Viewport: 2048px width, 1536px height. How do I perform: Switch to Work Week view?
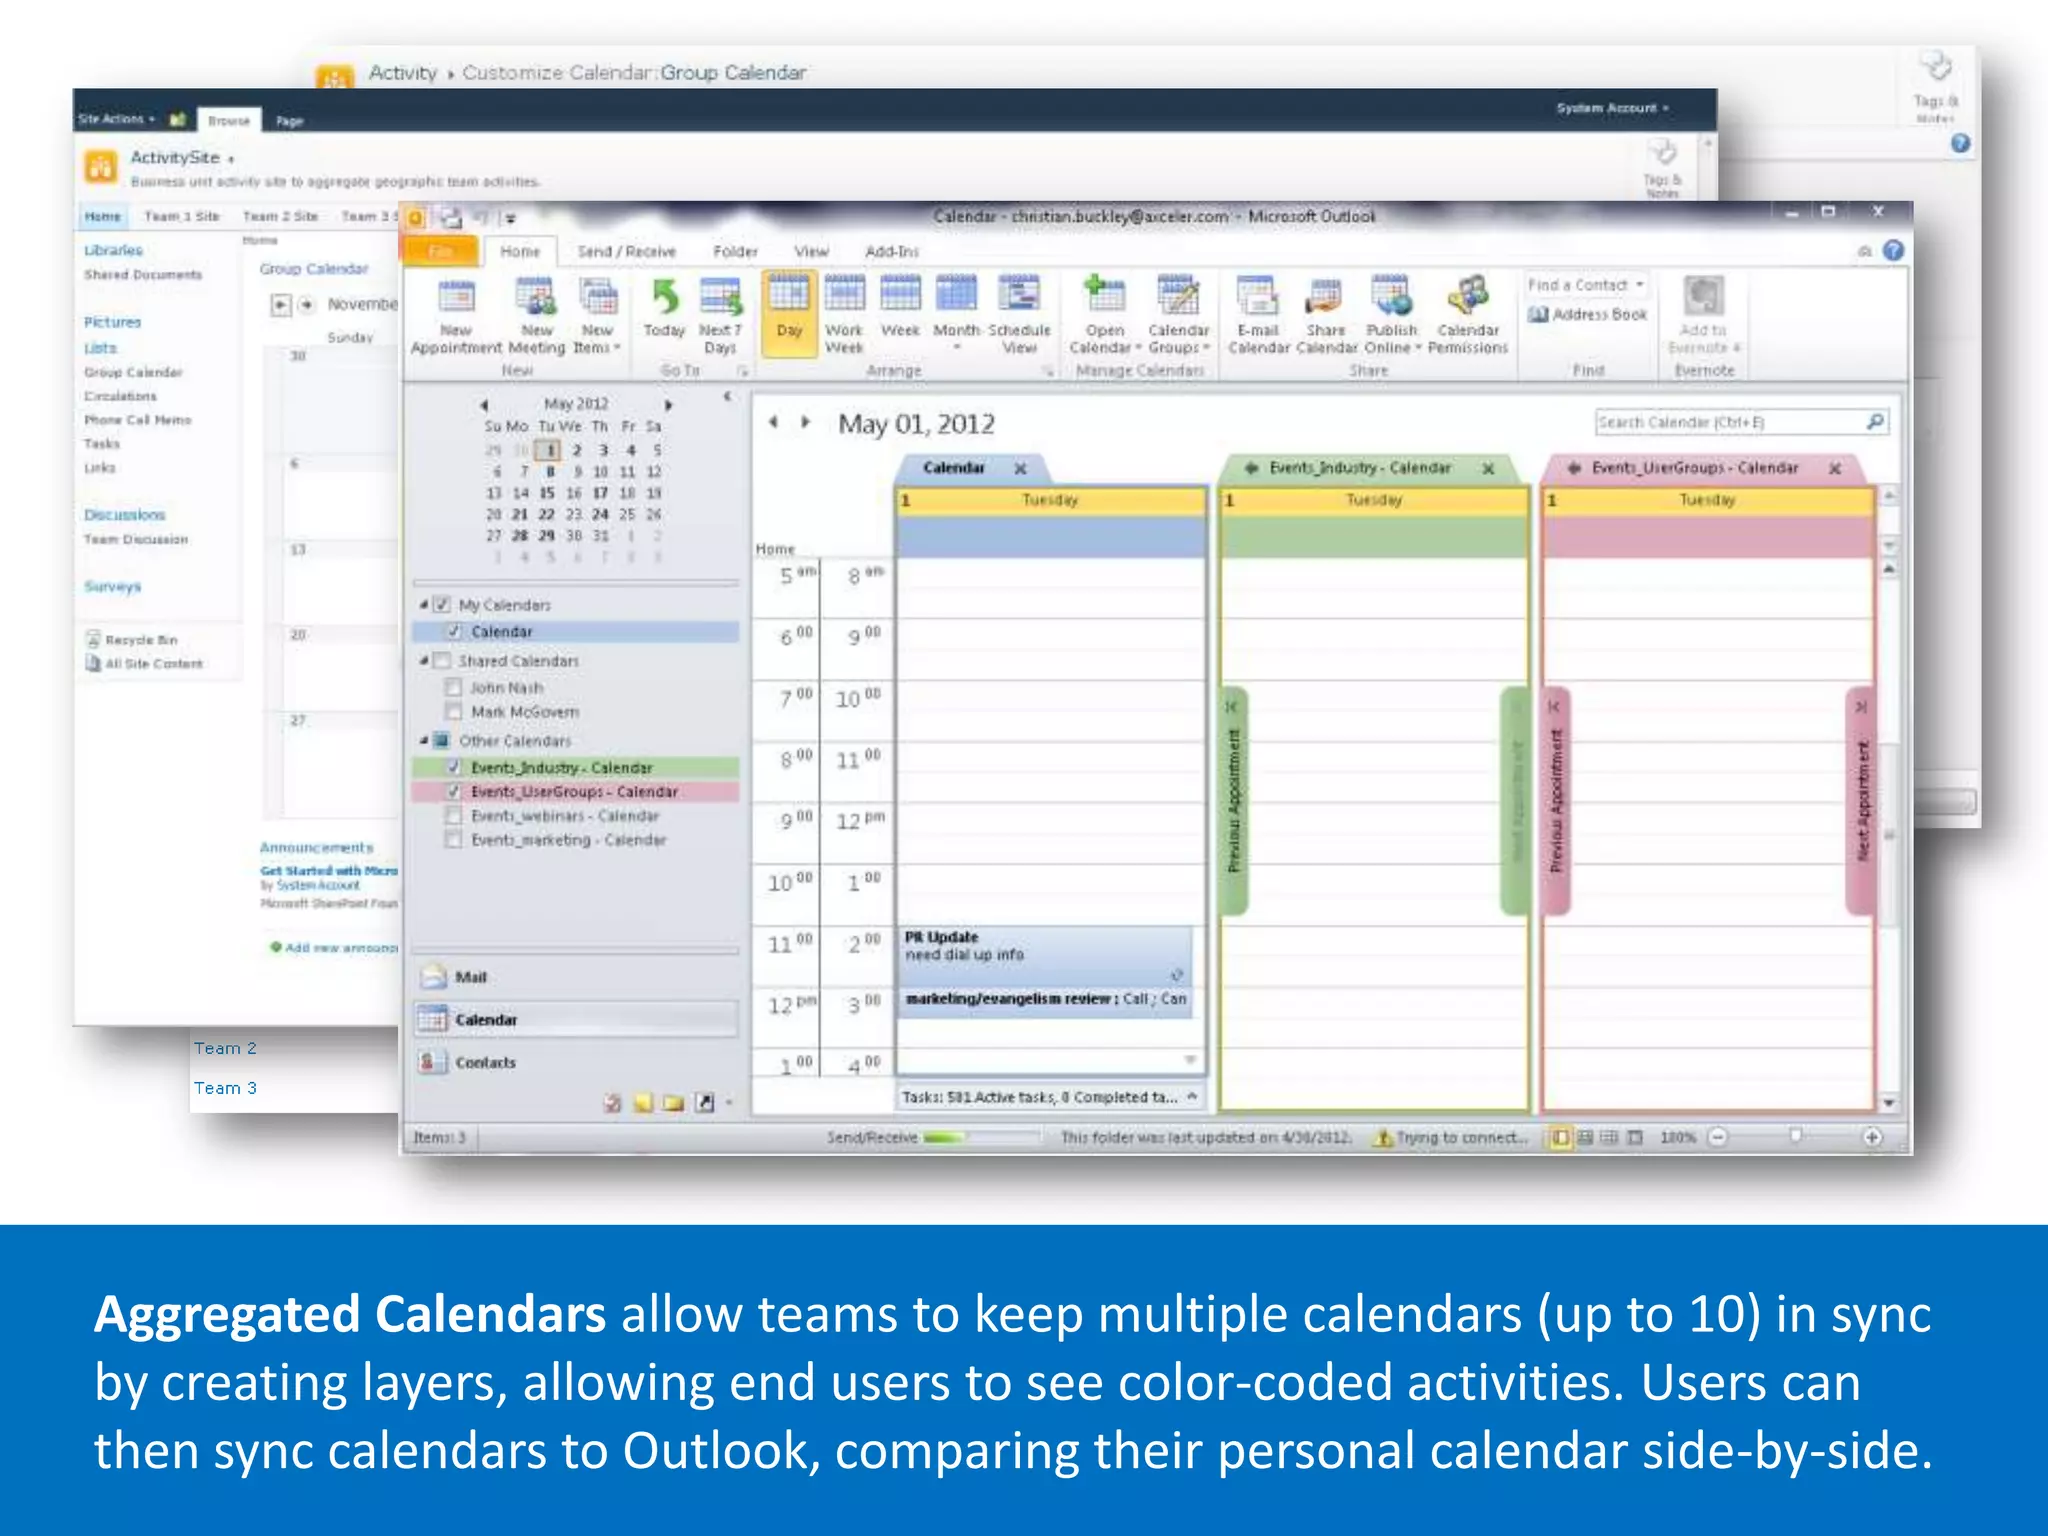coord(844,316)
